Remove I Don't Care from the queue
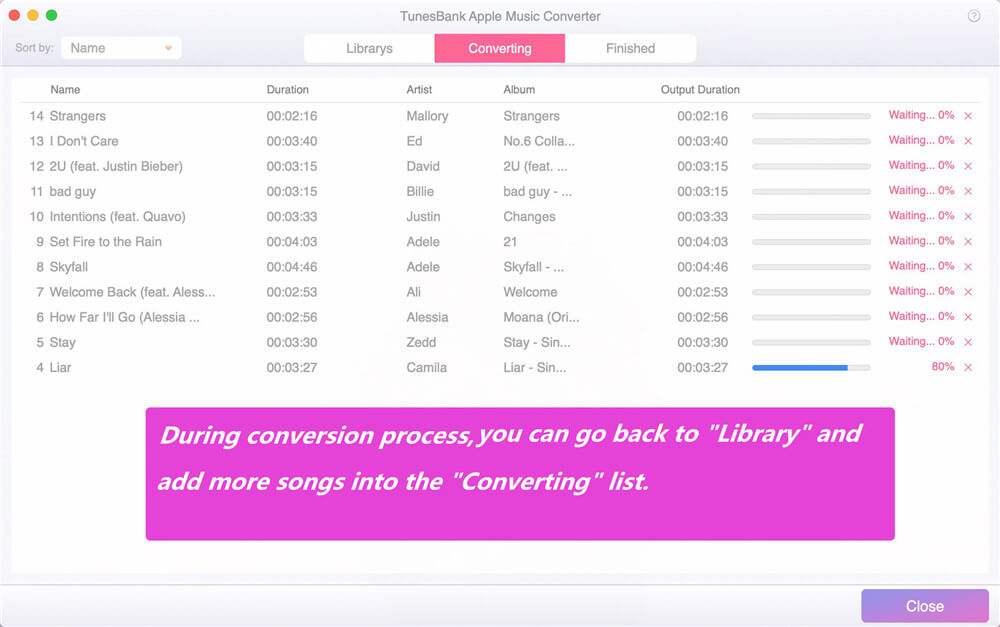Viewport: 1000px width, 627px height. tap(968, 141)
